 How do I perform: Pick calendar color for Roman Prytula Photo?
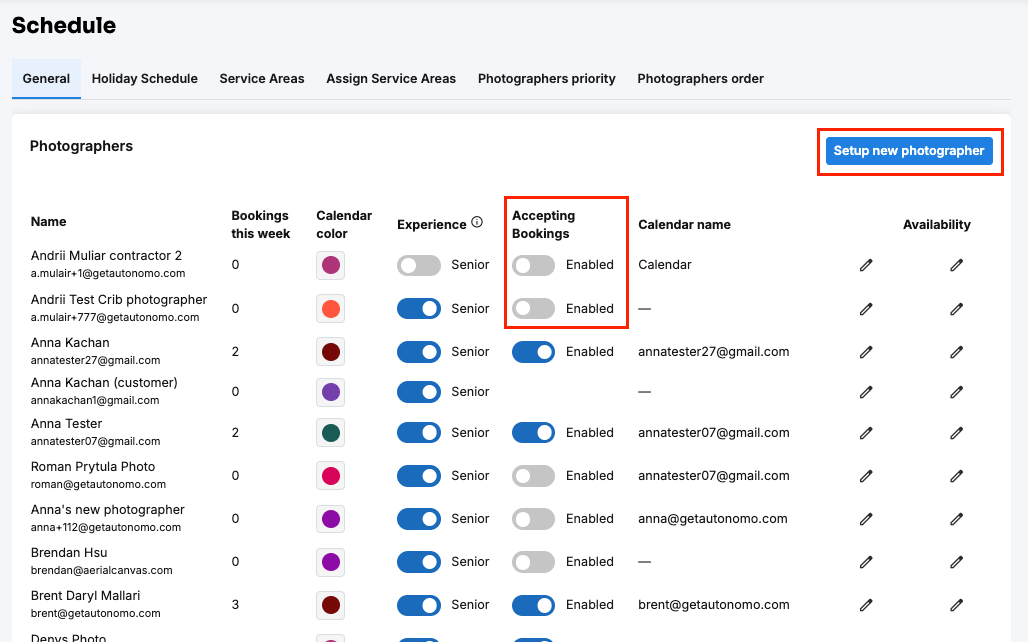coord(330,476)
